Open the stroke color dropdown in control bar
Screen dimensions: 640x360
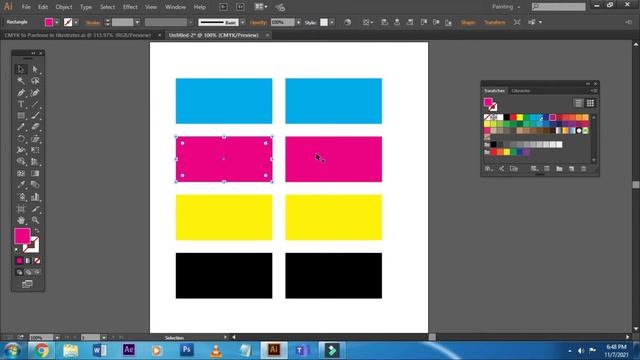tap(76, 22)
